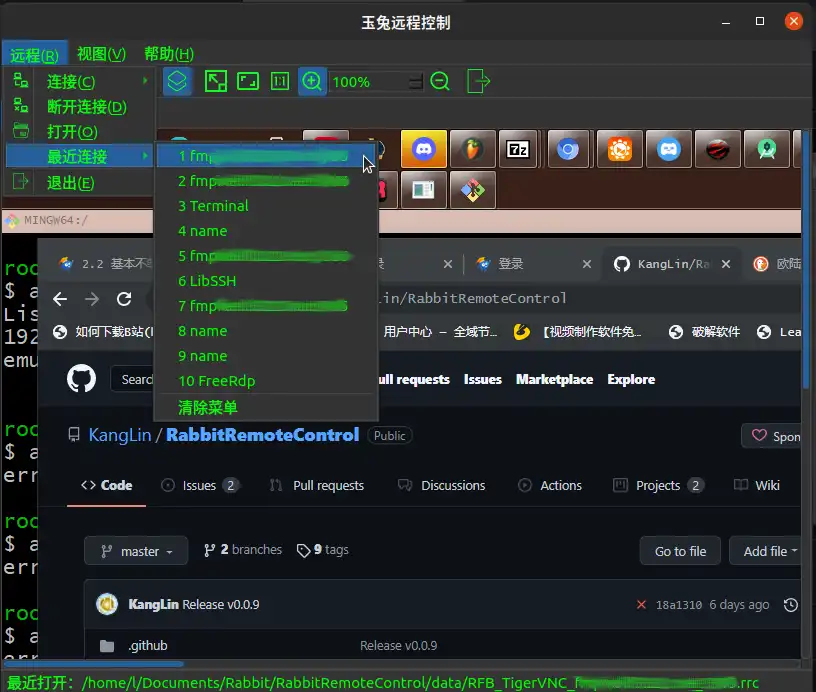Click the layers icon in toolbar
This screenshot has width=816, height=692.
coord(177,82)
